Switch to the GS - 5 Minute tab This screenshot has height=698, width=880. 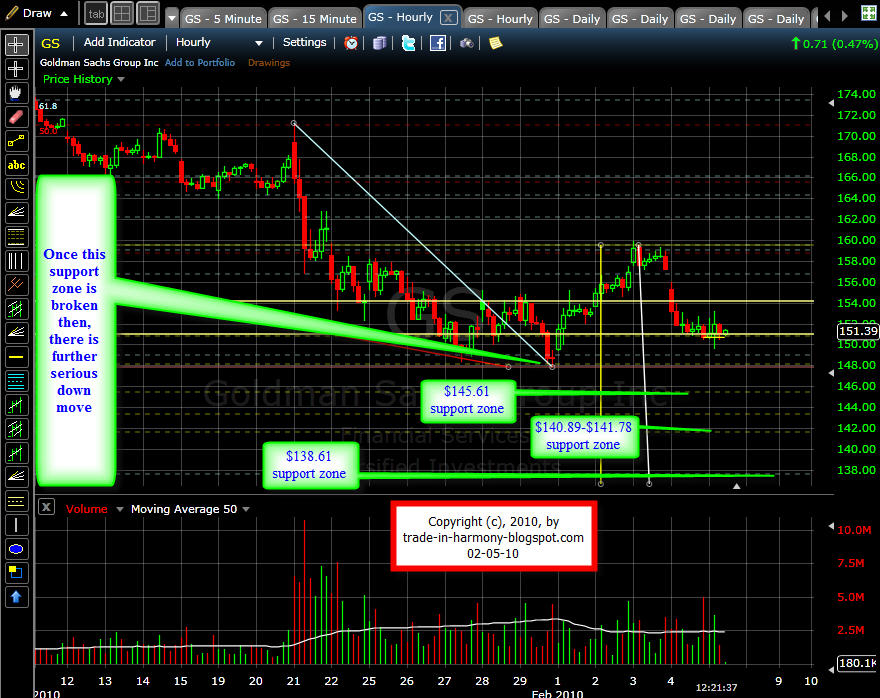tap(223, 19)
